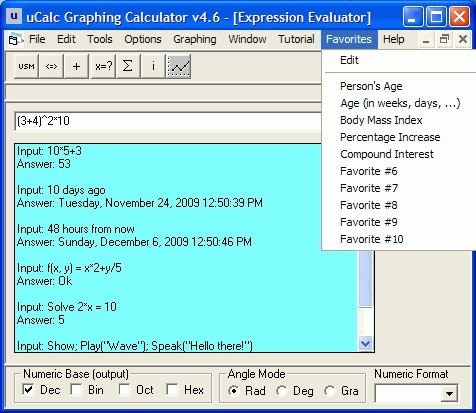Screen dimensions: 476x413
Task: Click the 'Input: 10*5+3' line
Action: coord(49,151)
